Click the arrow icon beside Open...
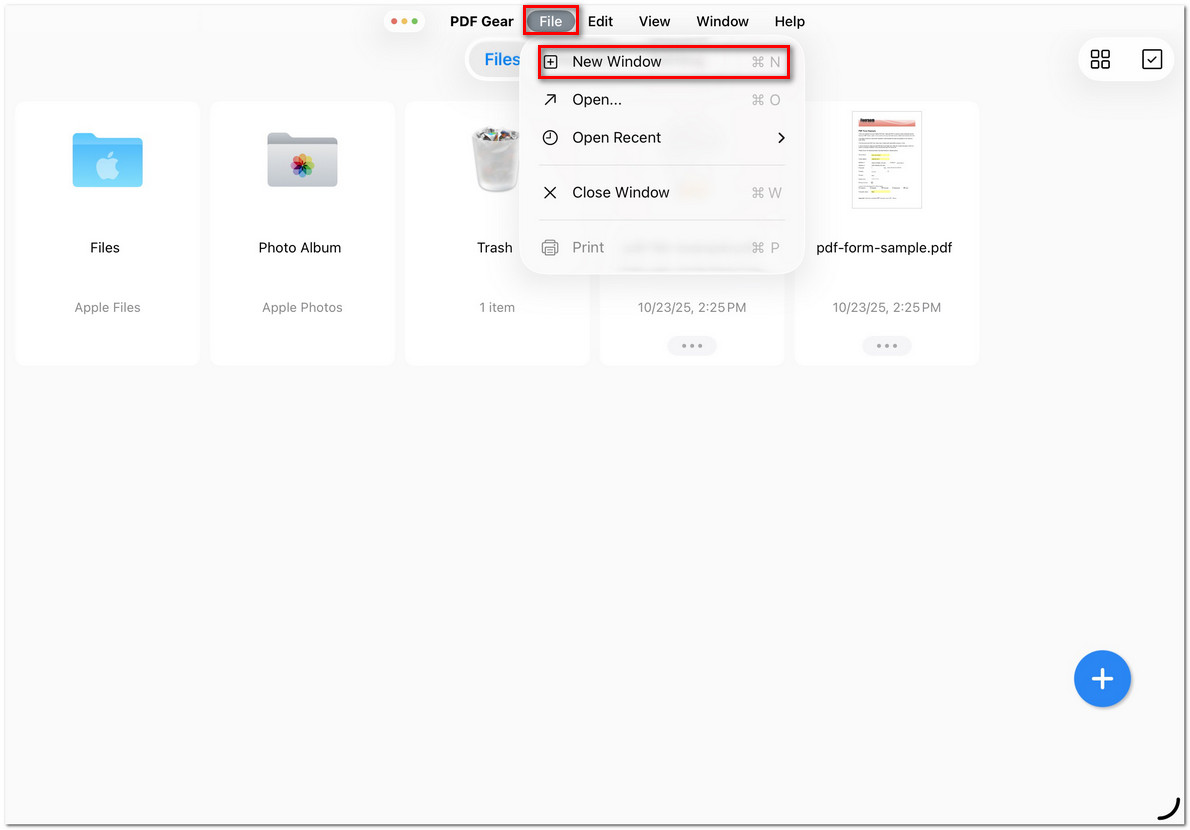The width and height of the screenshot is (1190, 830). click(551, 99)
